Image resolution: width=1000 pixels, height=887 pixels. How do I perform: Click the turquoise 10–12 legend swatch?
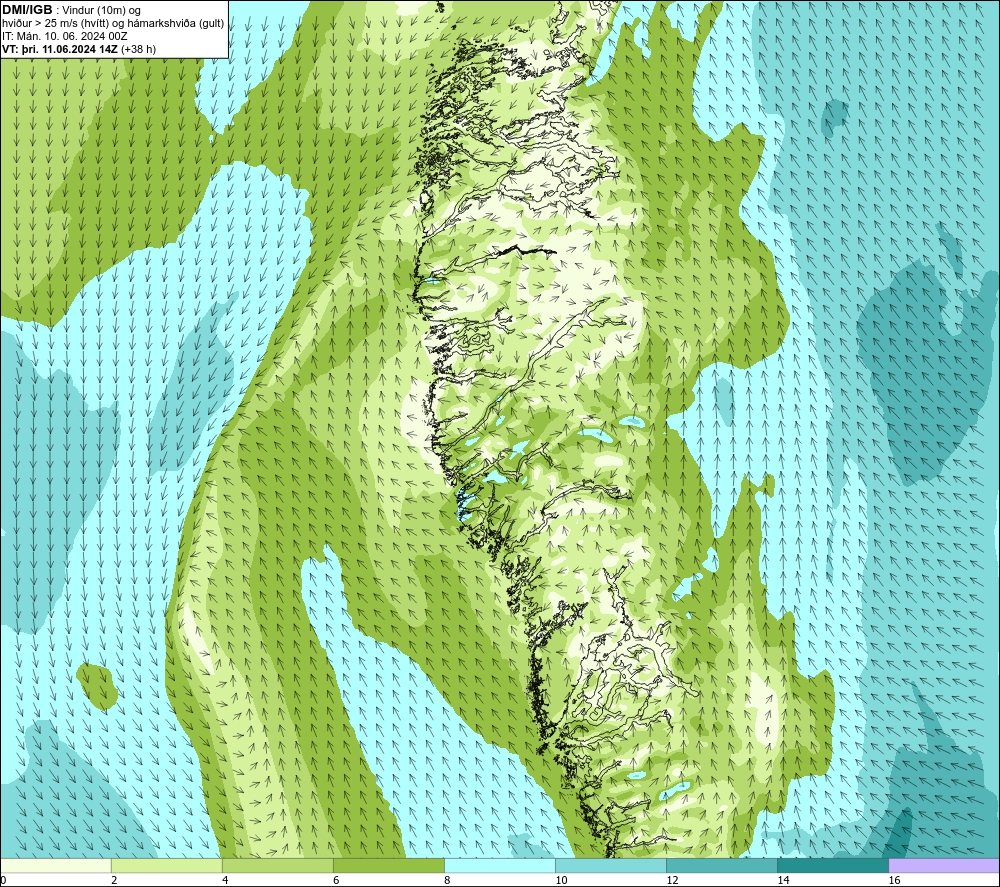pyautogui.click(x=610, y=865)
